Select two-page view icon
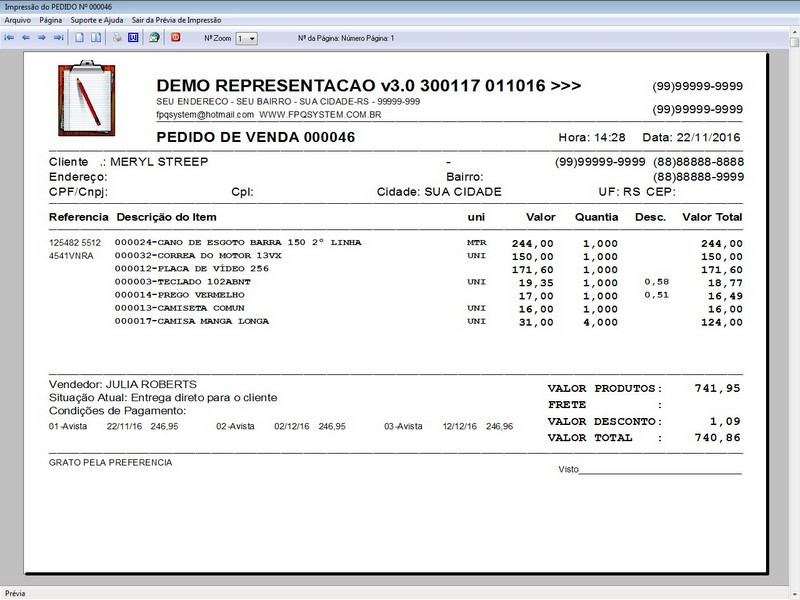800x600 pixels. click(96, 38)
